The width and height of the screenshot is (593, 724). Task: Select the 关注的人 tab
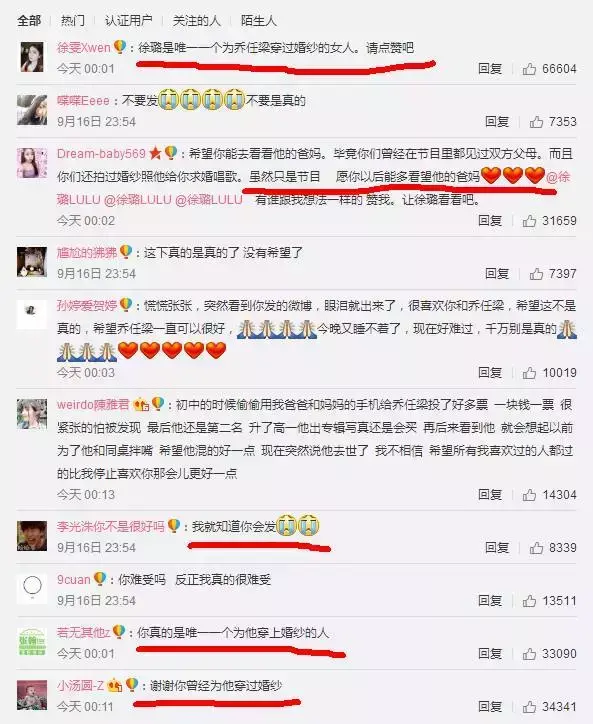196,20
